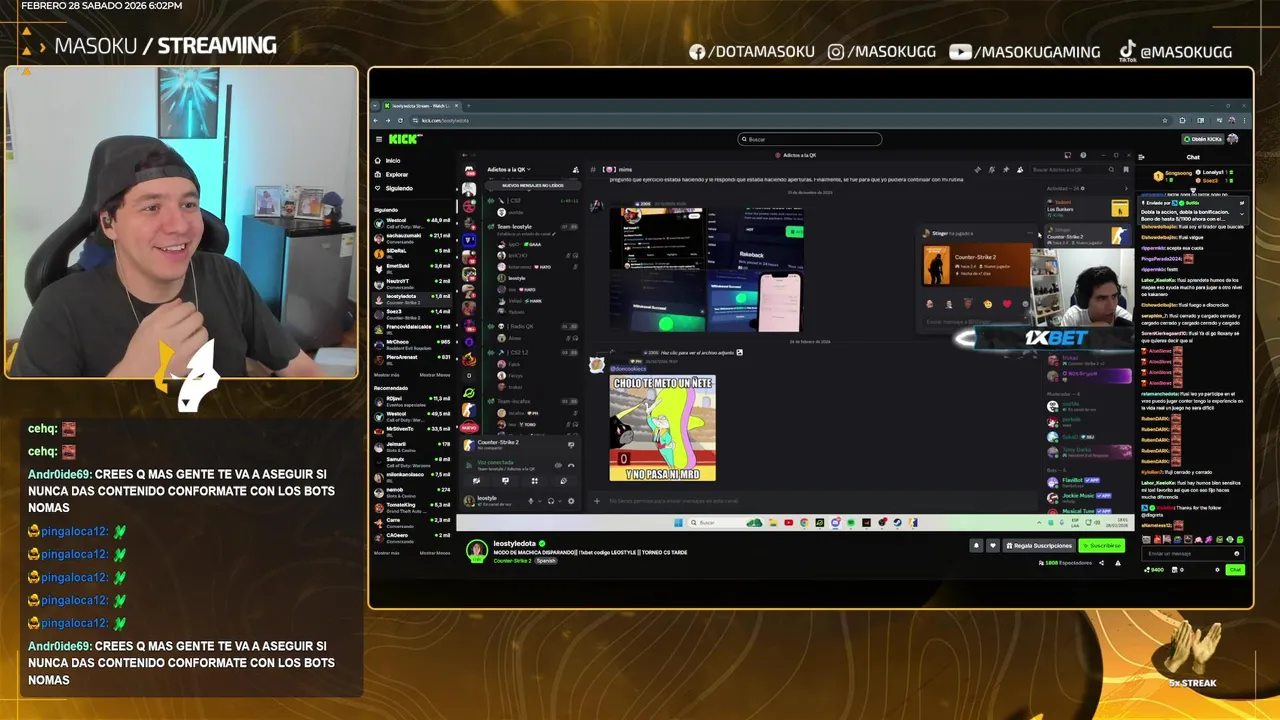Focus the Kick Buscar search field
The width and height of the screenshot is (1280, 720).
(810, 139)
